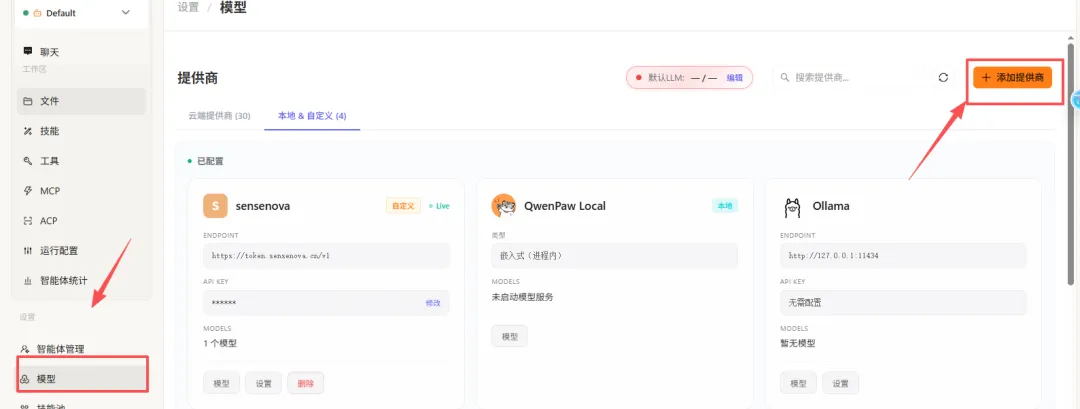Click the 嵌入式（进程内） type field
The height and width of the screenshot is (409, 1080).
(614, 255)
